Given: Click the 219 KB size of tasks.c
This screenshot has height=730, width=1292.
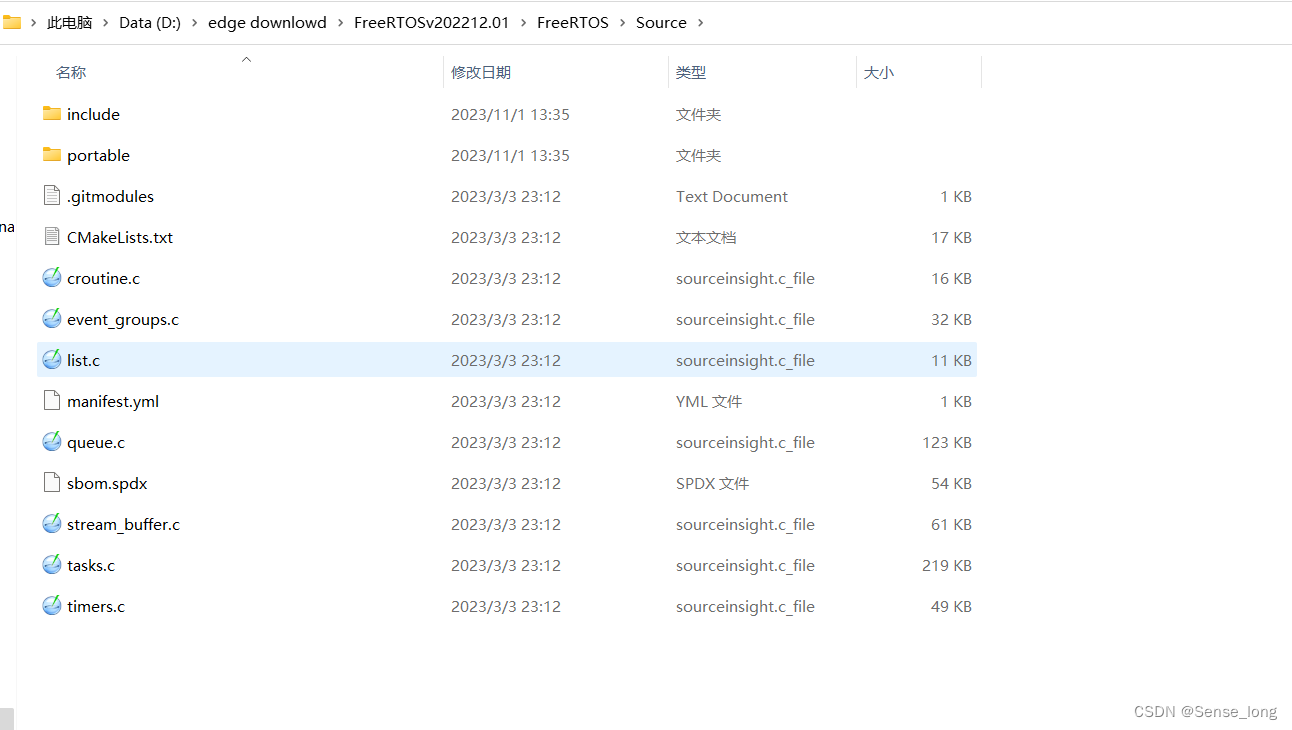Looking at the screenshot, I should [947, 565].
